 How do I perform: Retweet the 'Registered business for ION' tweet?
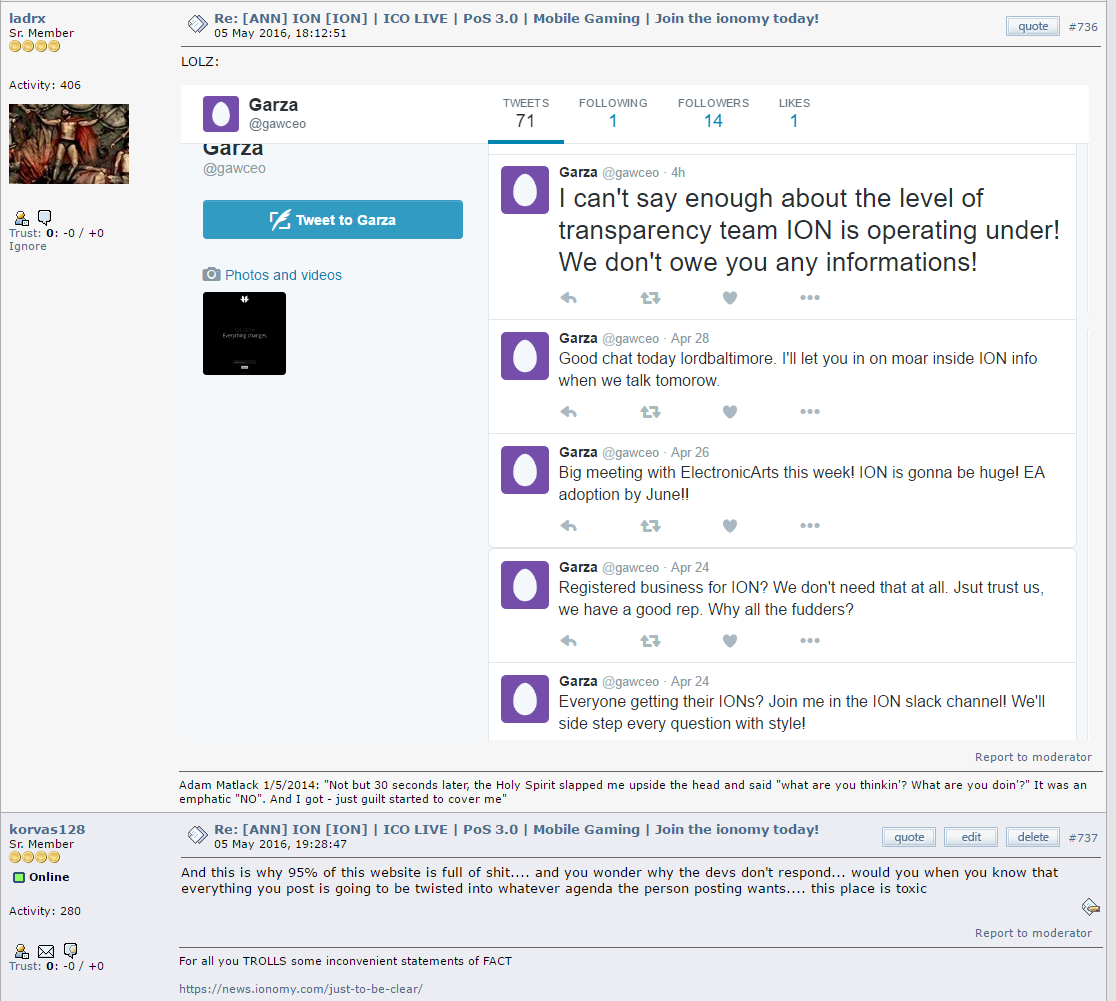coord(651,641)
